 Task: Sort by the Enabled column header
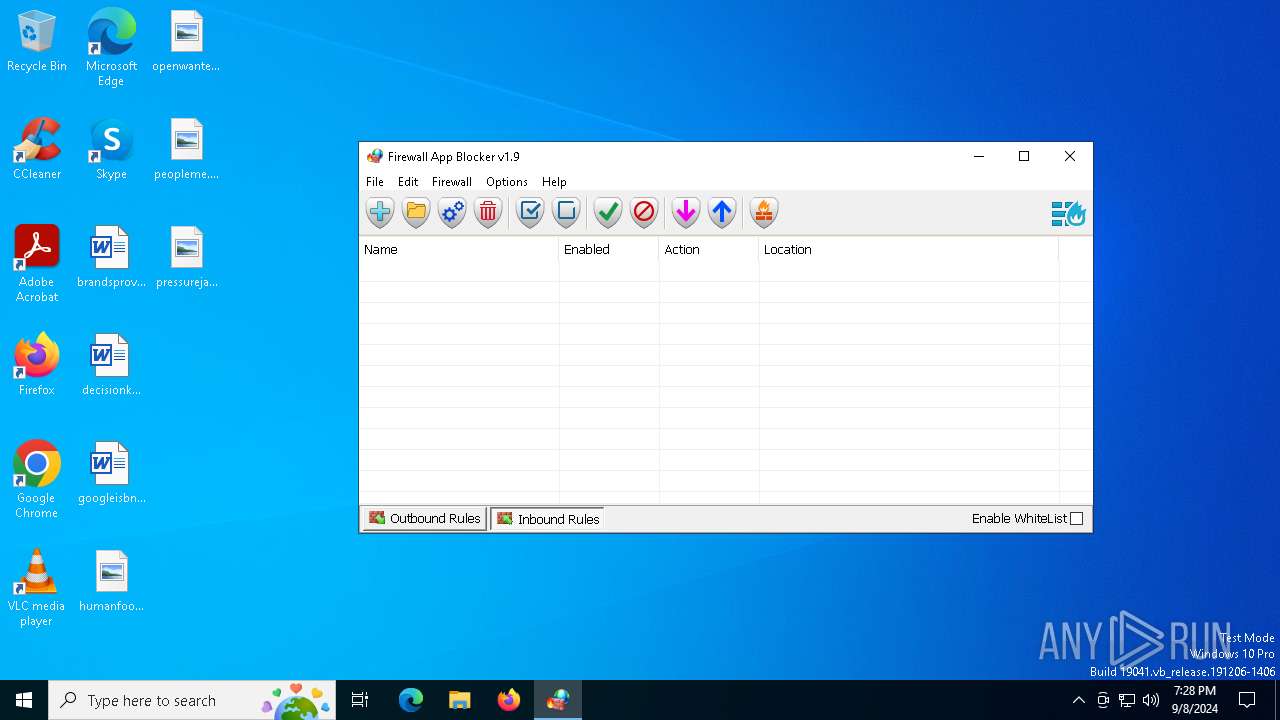[609, 250]
